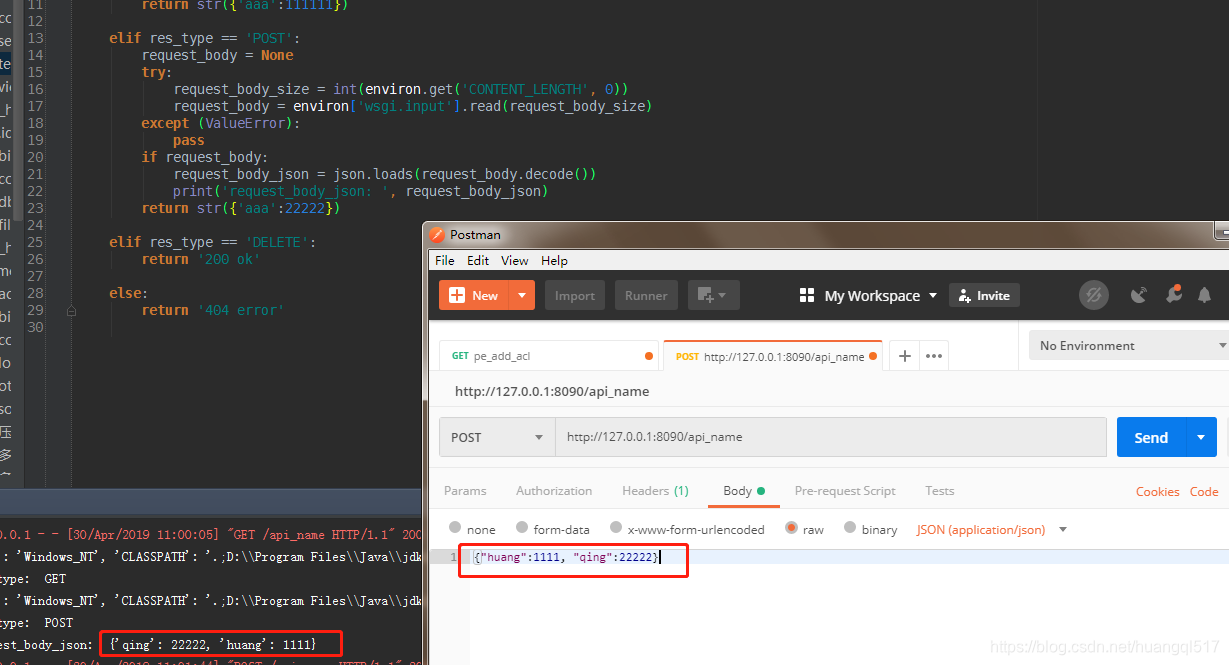1229x665 pixels.
Task: Open the POST method dropdown
Action: (x=497, y=437)
